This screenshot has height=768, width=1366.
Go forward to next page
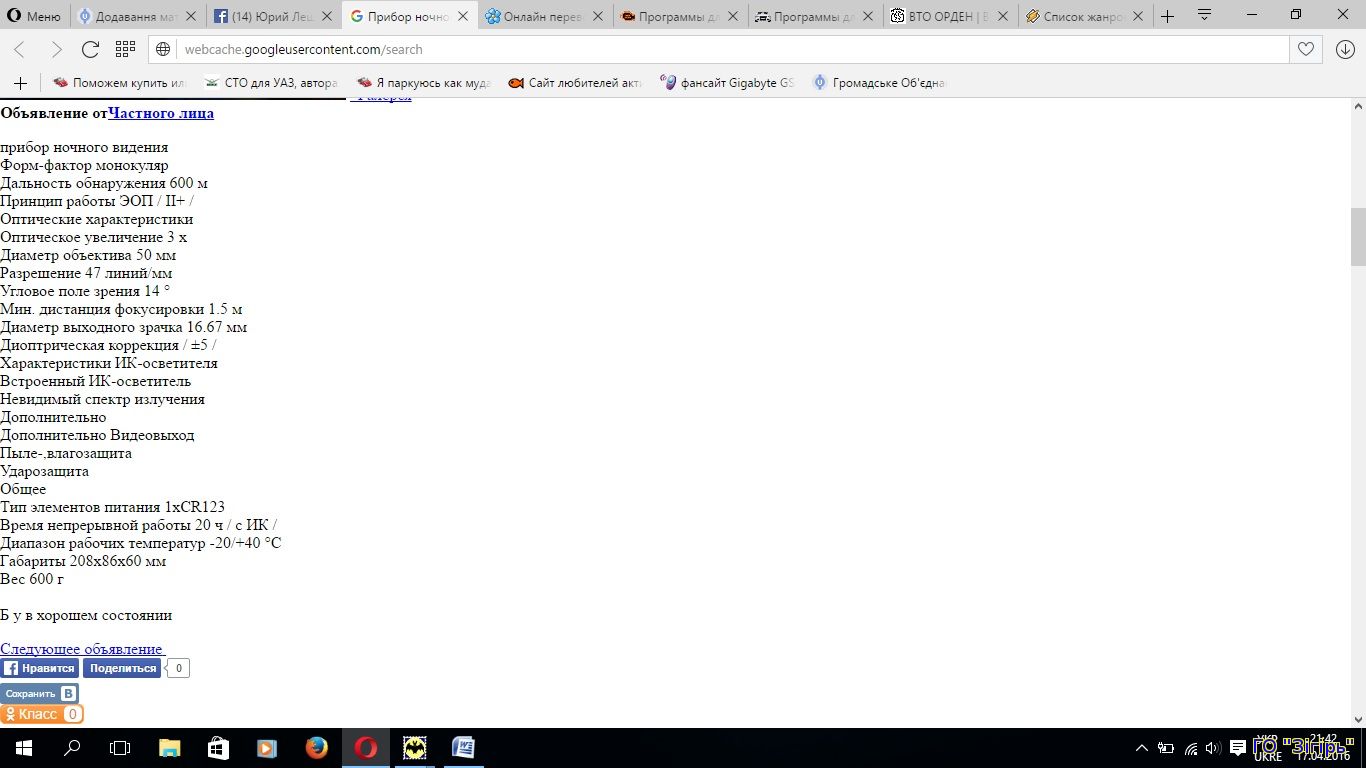click(55, 50)
